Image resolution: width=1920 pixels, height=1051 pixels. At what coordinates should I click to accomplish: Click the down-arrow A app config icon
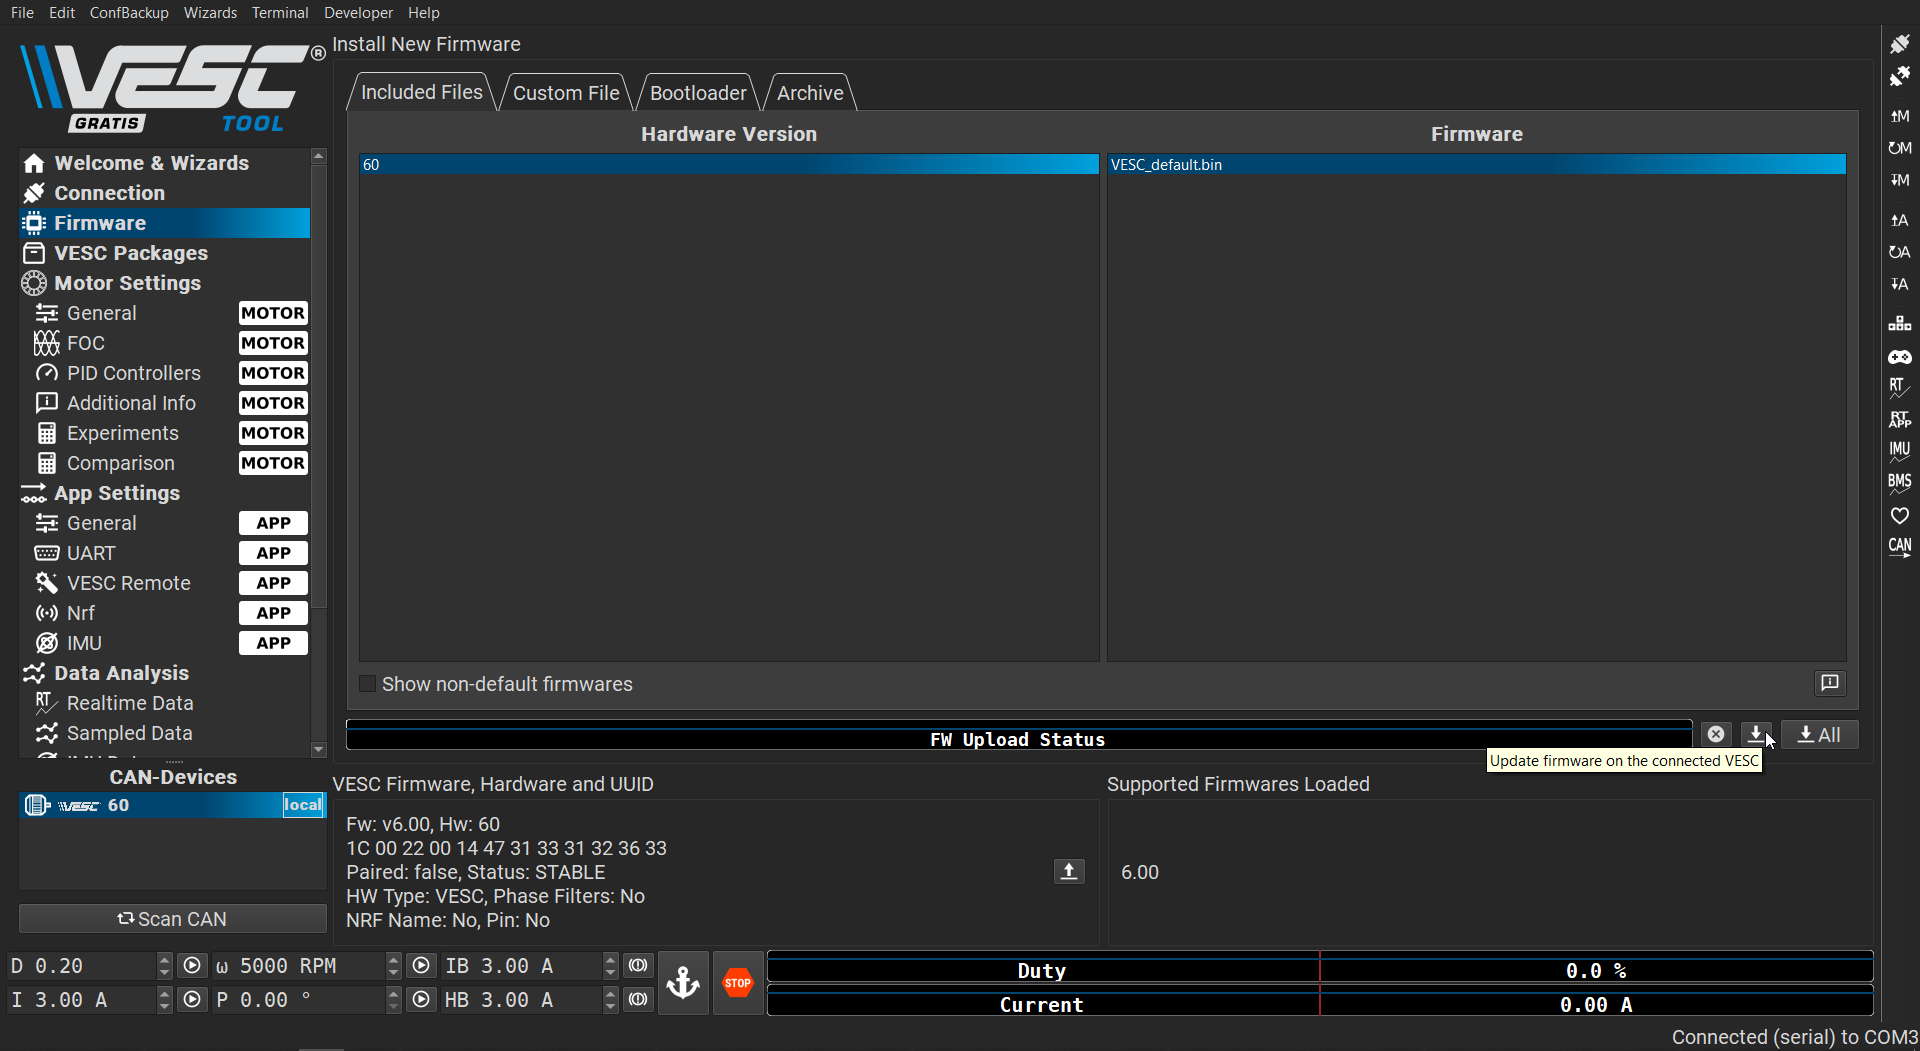(1899, 284)
